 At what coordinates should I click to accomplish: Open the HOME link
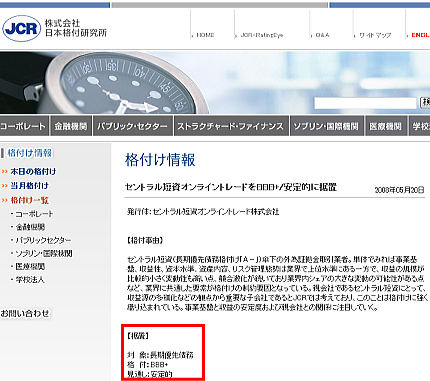pos(205,35)
